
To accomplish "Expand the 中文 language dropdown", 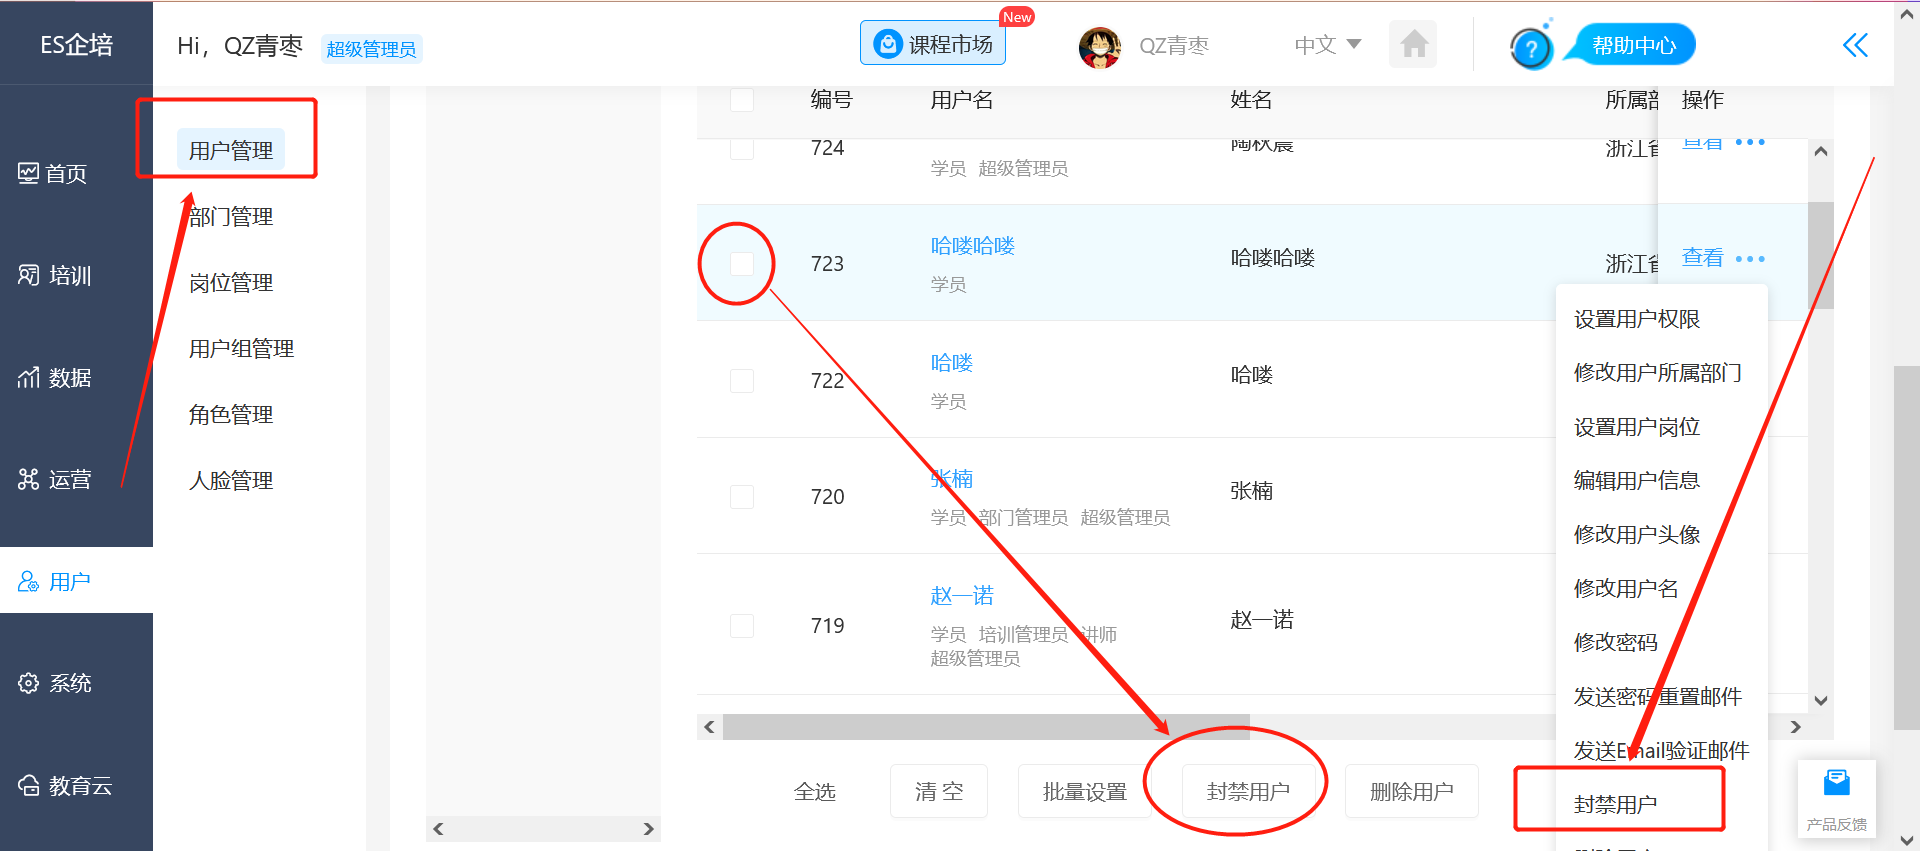I will pyautogui.click(x=1327, y=45).
